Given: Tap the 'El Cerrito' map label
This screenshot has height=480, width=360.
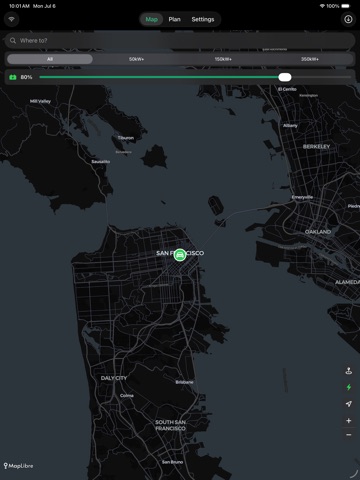Looking at the screenshot, I should 287,89.
